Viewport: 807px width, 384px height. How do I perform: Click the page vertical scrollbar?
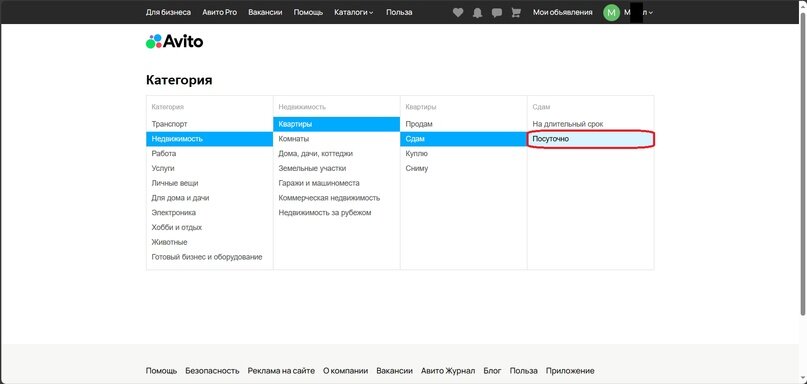pyautogui.click(x=803, y=165)
